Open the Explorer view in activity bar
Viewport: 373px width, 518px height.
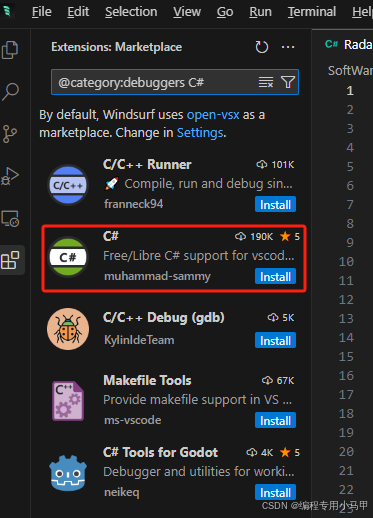(x=10, y=50)
